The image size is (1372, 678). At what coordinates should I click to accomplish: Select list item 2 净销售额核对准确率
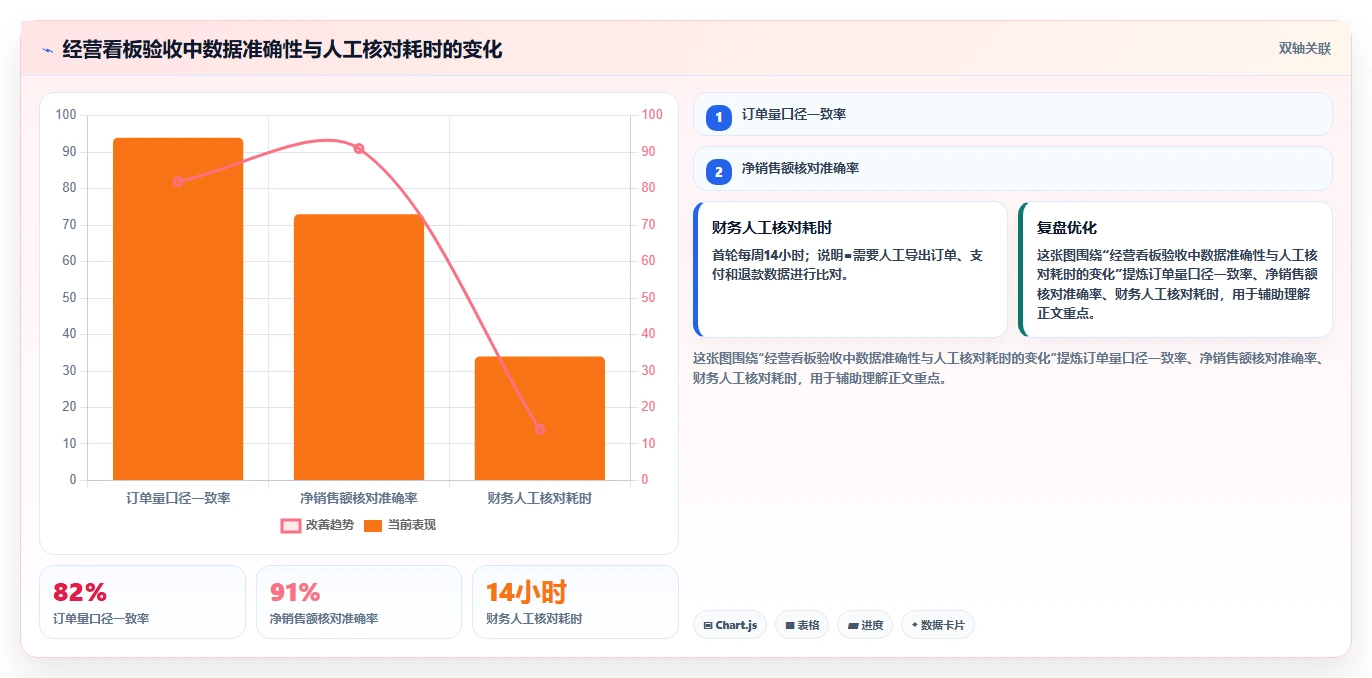click(1013, 169)
